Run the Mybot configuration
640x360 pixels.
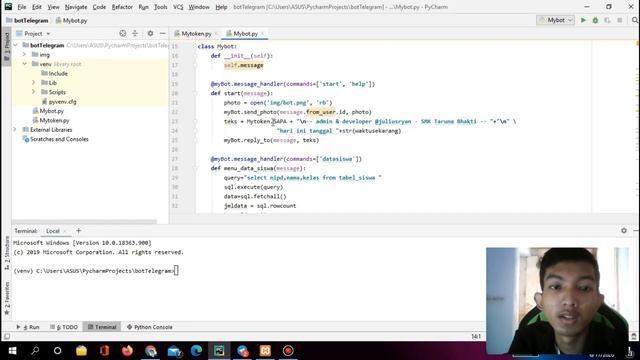tap(583, 20)
